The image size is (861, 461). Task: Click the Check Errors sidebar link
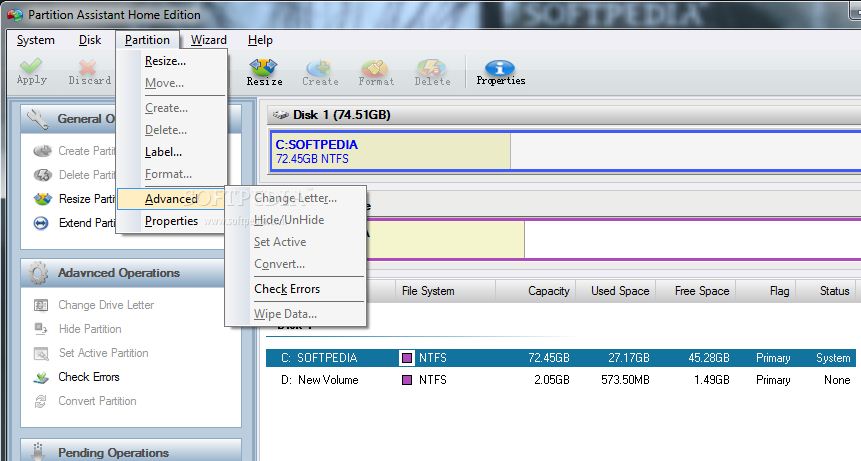[x=89, y=377]
